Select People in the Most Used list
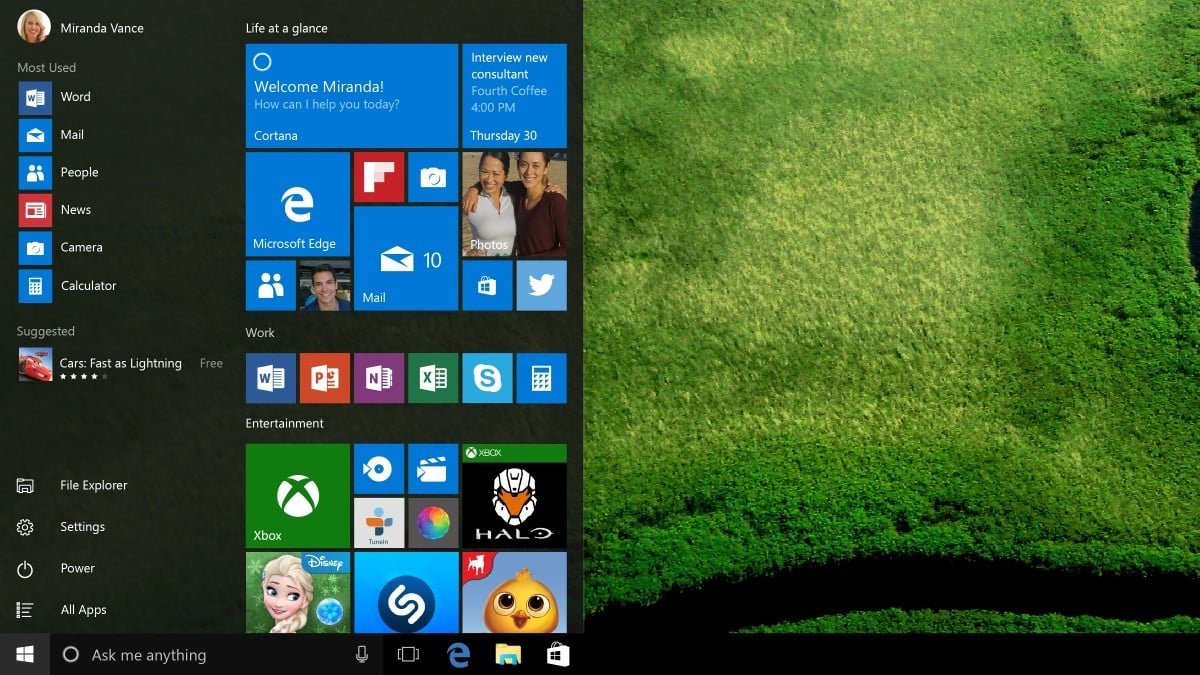The width and height of the screenshot is (1200, 675). click(x=59, y=172)
